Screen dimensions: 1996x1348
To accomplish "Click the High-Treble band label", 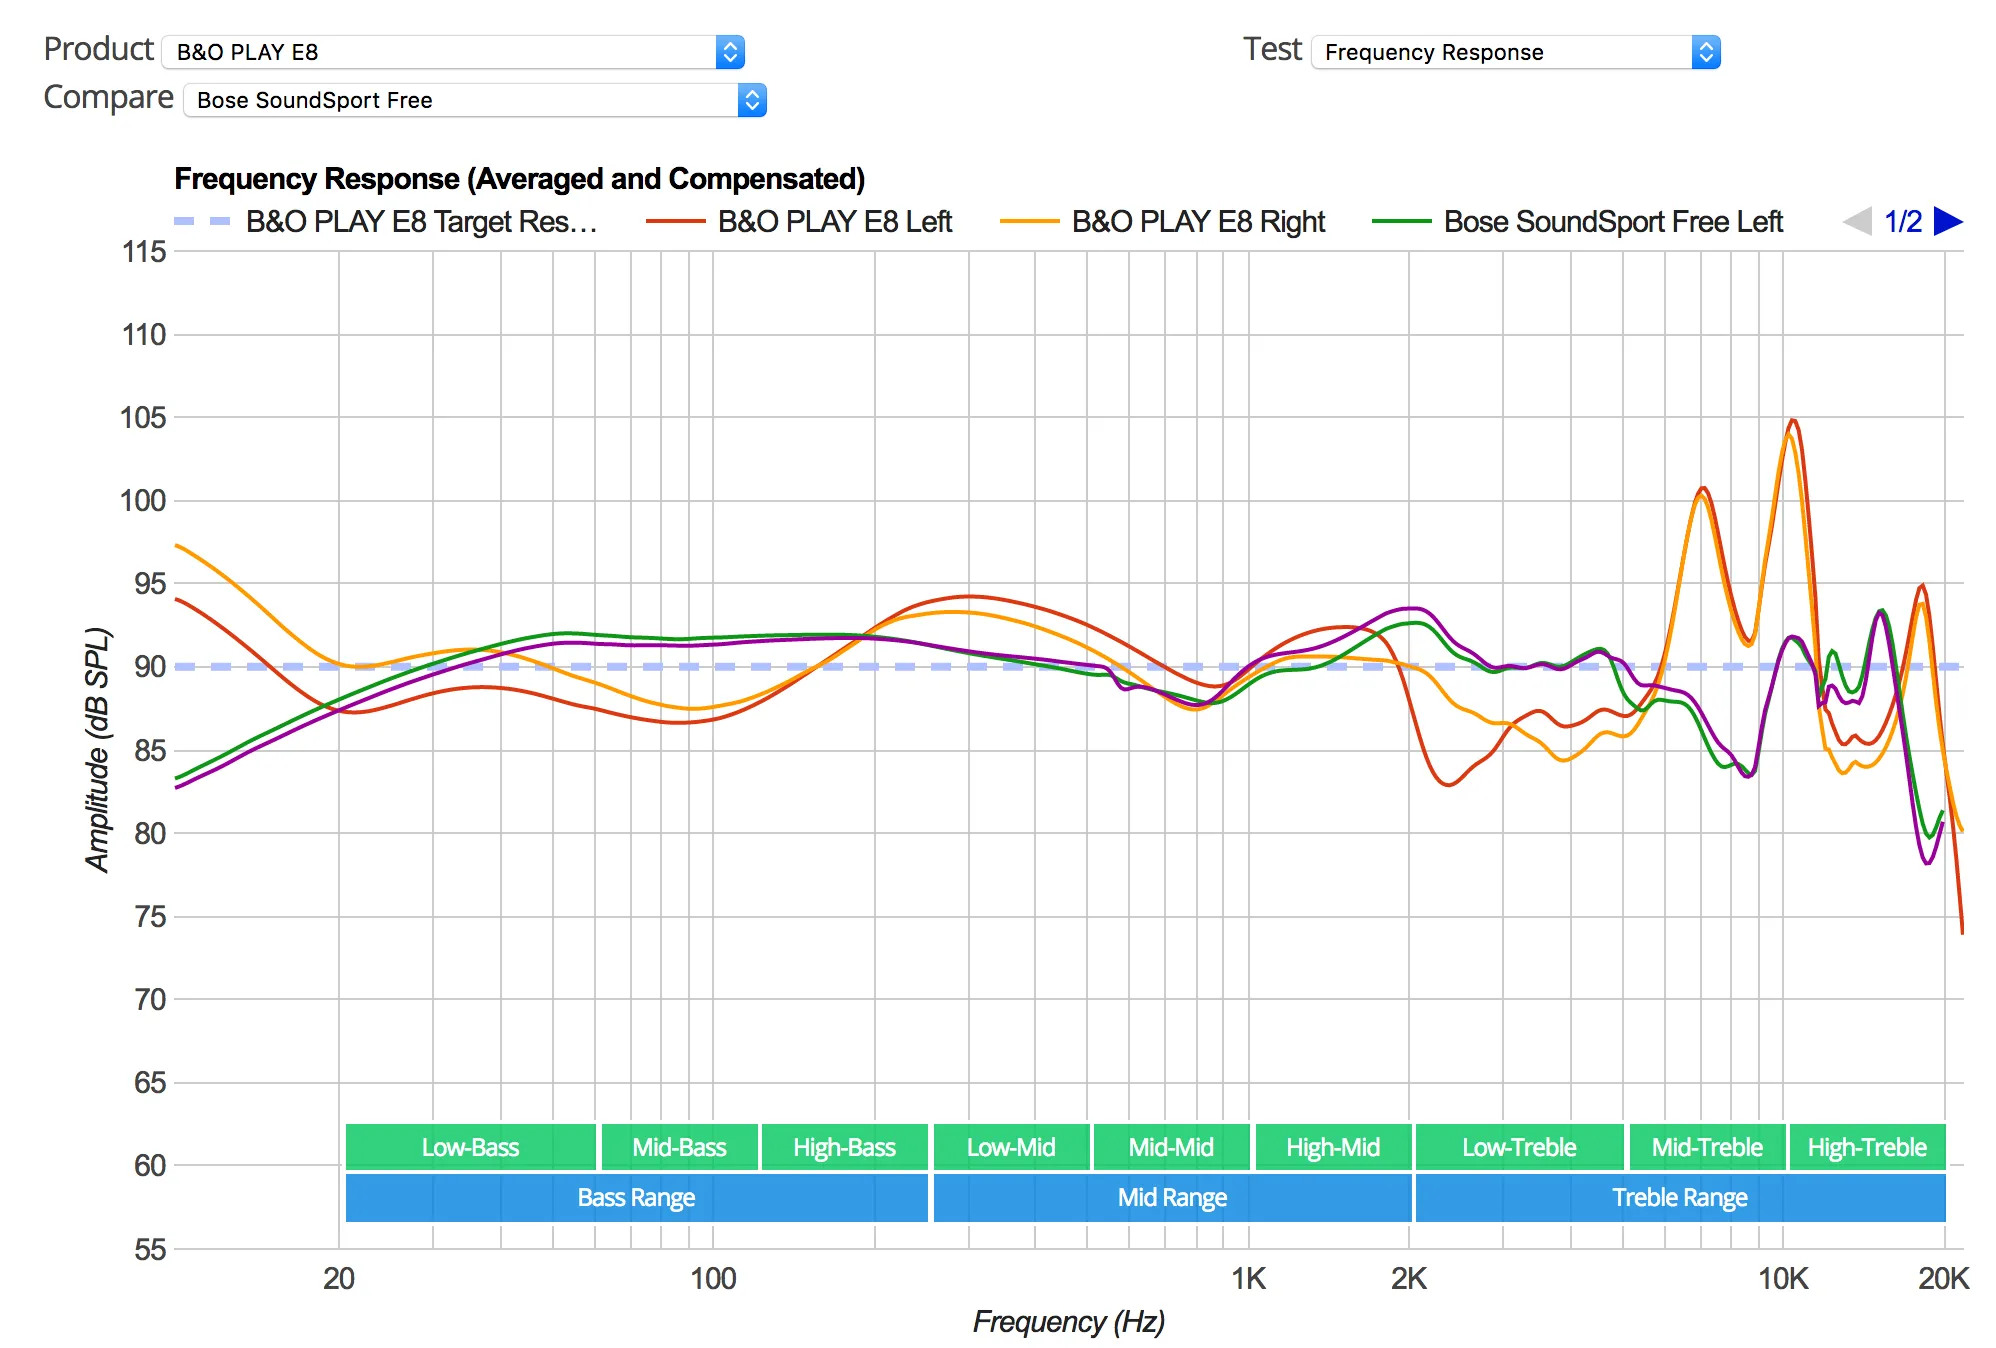I will point(1866,1147).
